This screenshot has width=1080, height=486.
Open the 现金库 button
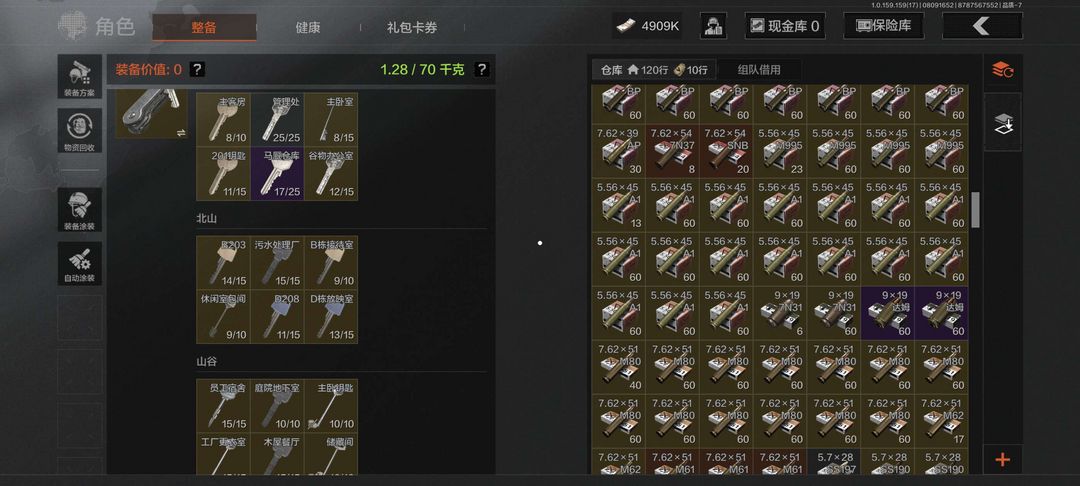coord(785,26)
